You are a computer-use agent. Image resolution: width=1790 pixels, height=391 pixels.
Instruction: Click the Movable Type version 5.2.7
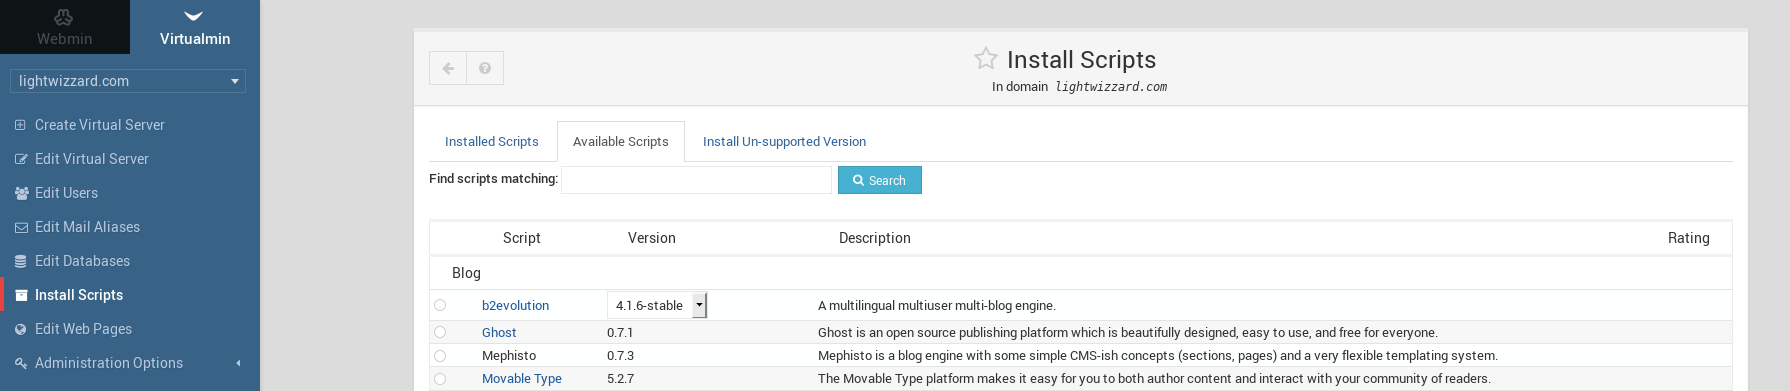click(620, 379)
